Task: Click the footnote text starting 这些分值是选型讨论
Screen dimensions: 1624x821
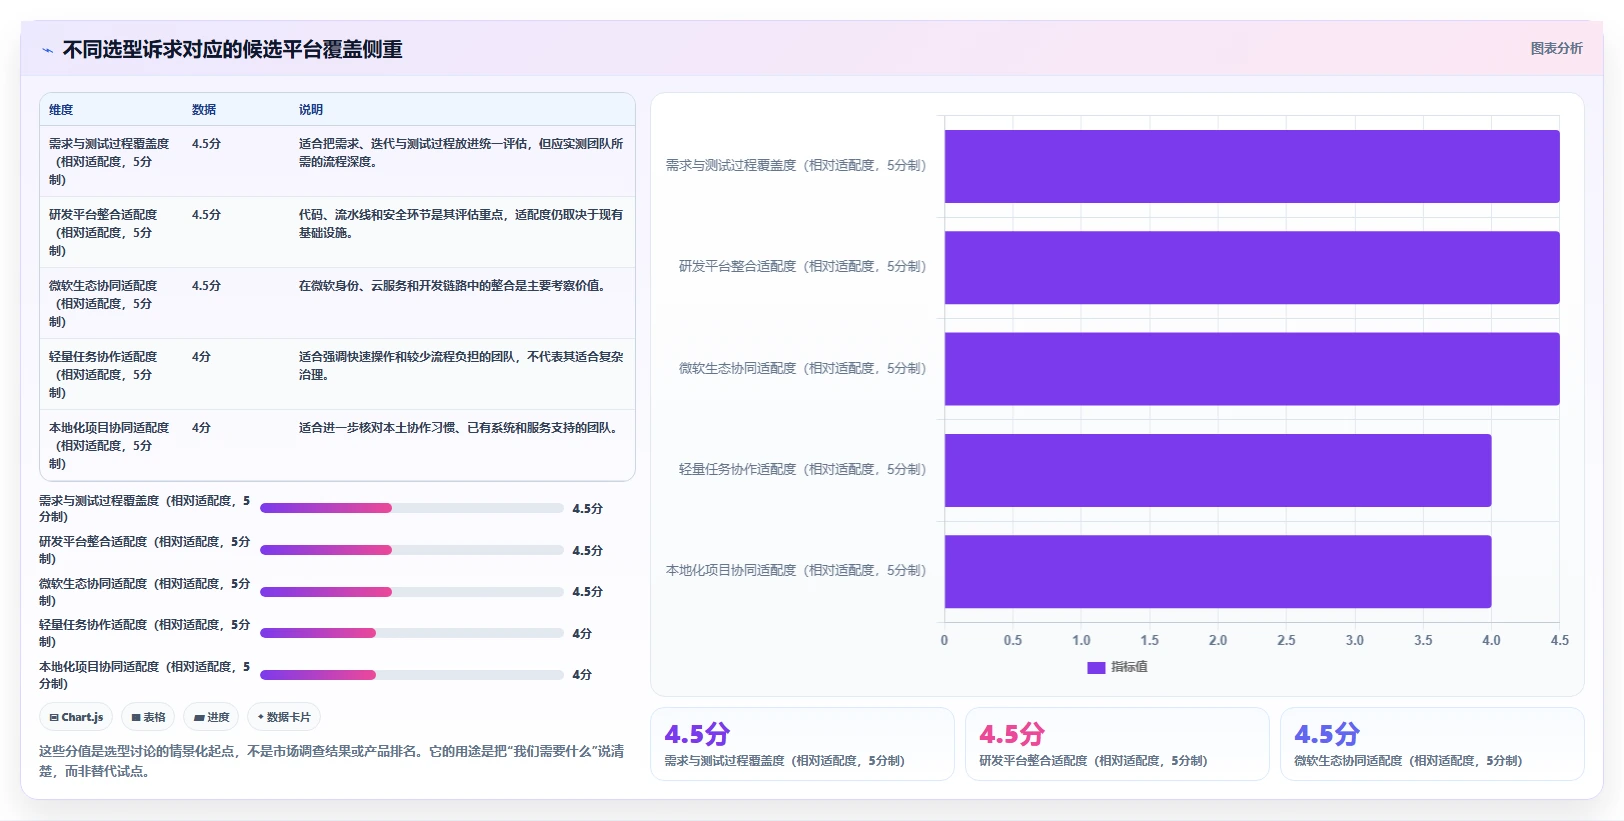Action: (331, 761)
